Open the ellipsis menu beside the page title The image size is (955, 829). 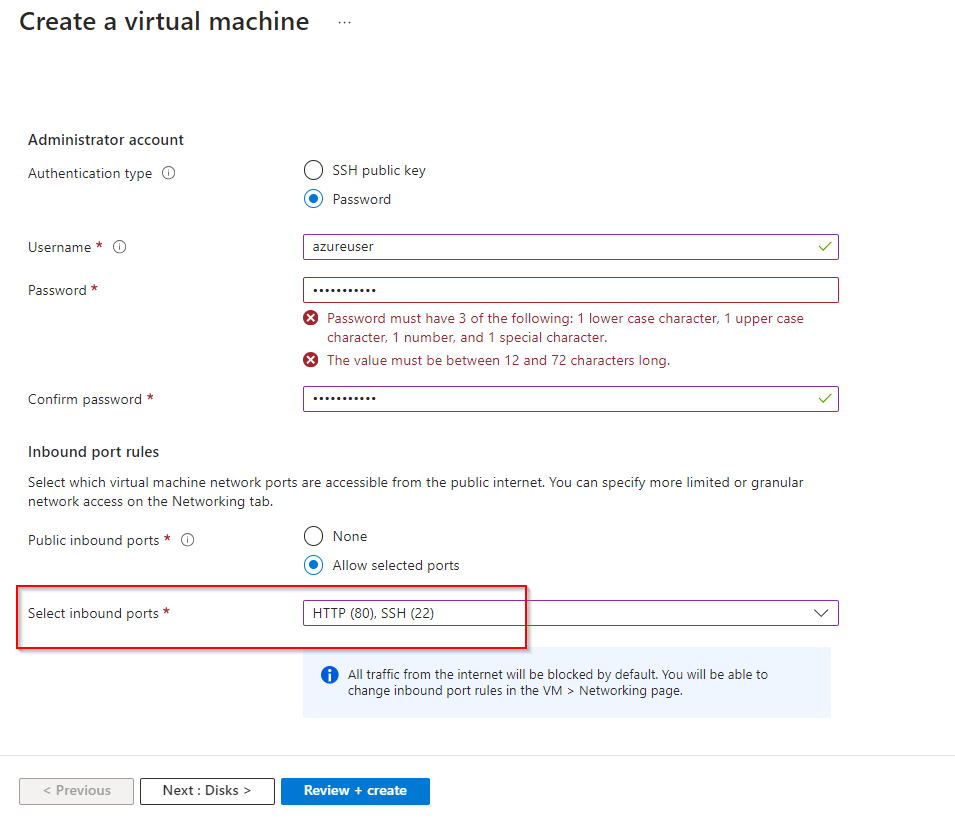point(345,23)
